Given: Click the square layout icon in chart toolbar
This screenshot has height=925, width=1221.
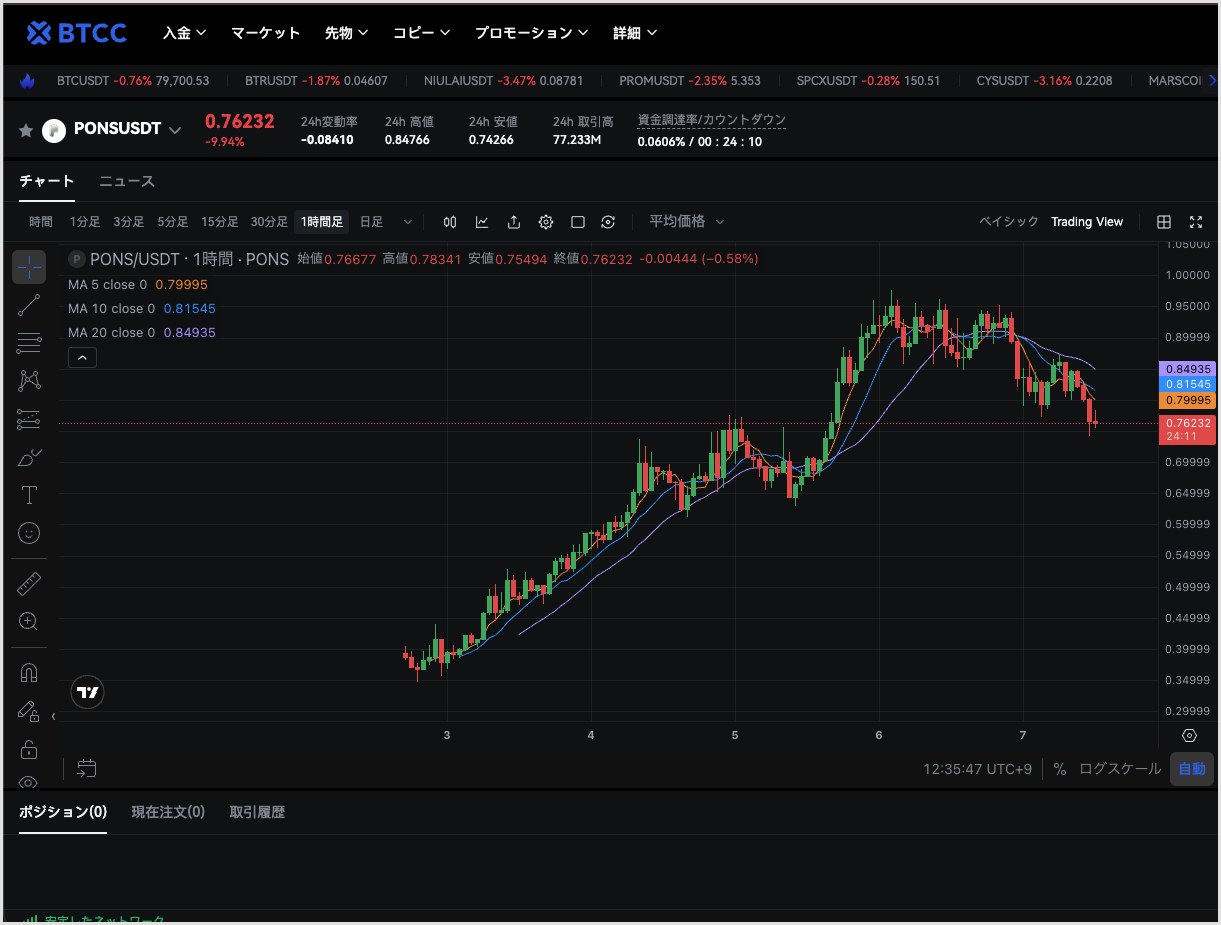Looking at the screenshot, I should tap(578, 222).
